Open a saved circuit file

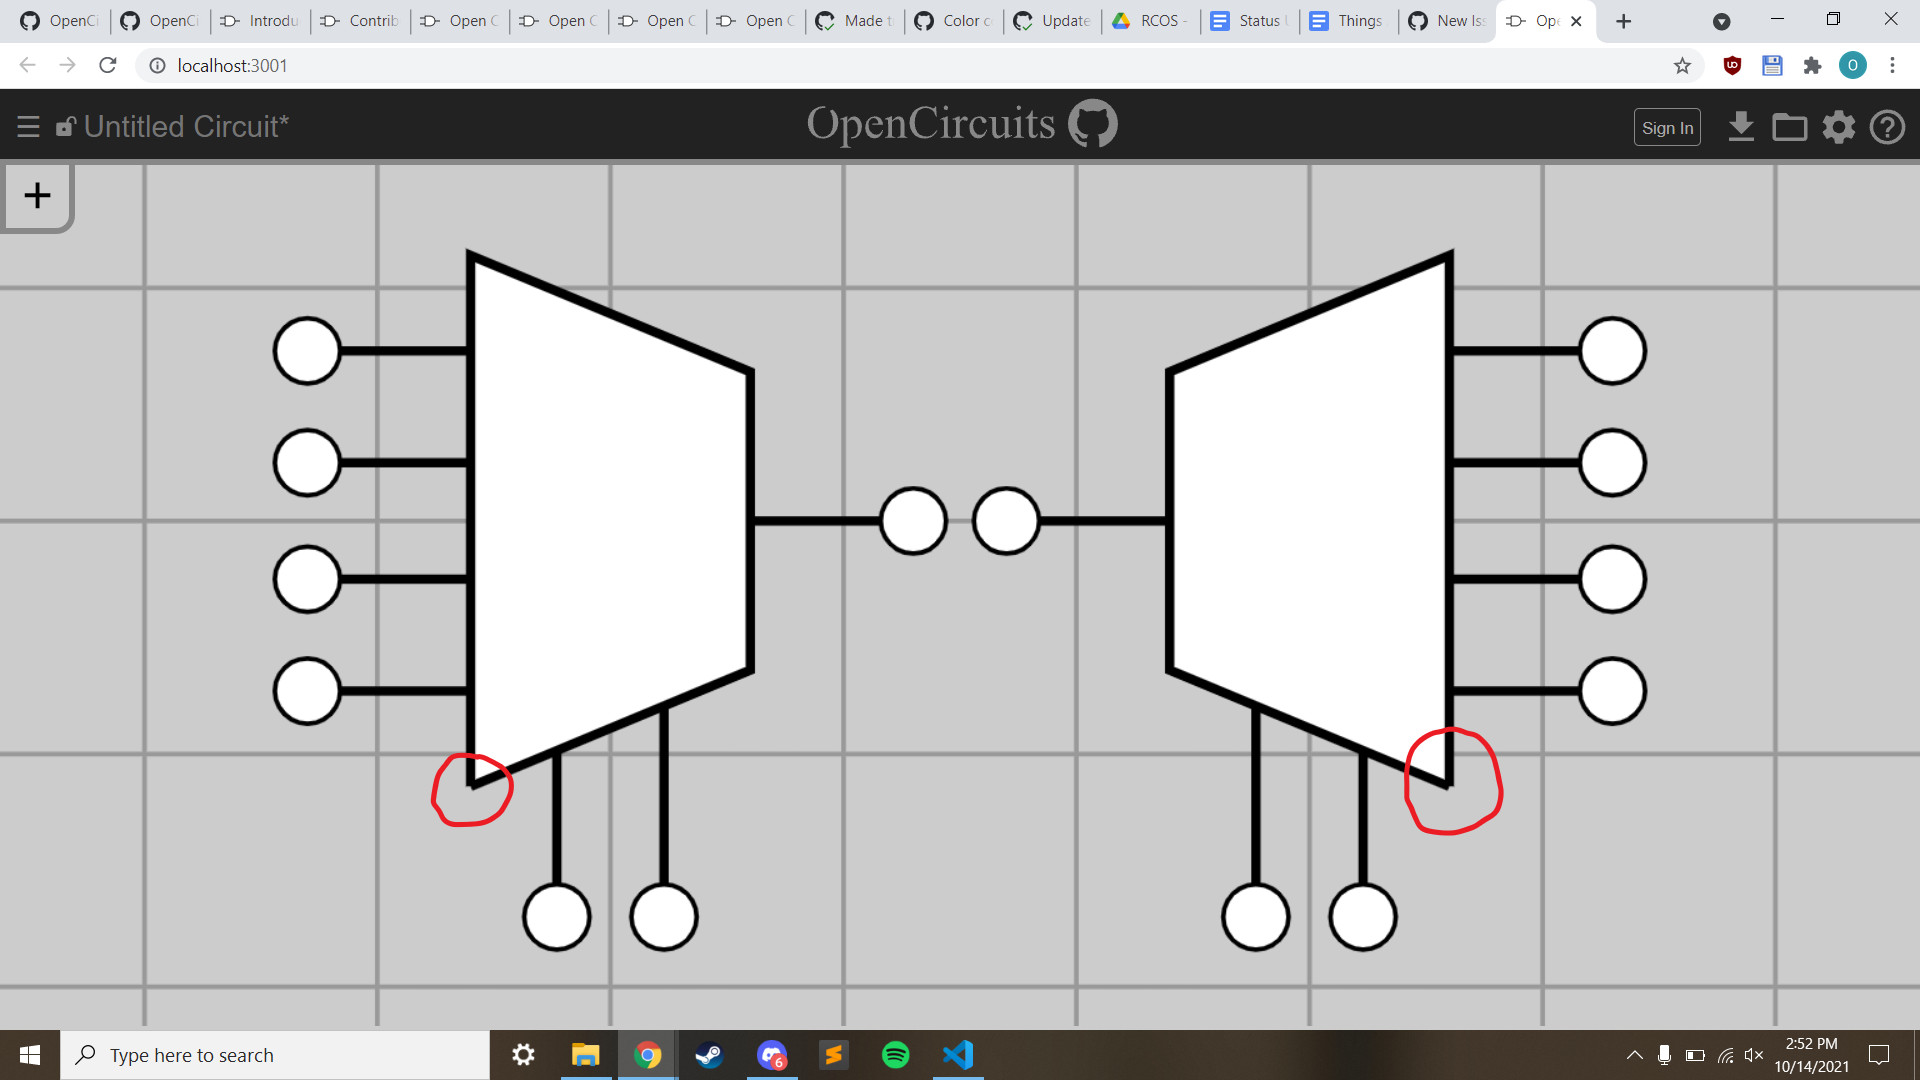tap(1789, 127)
